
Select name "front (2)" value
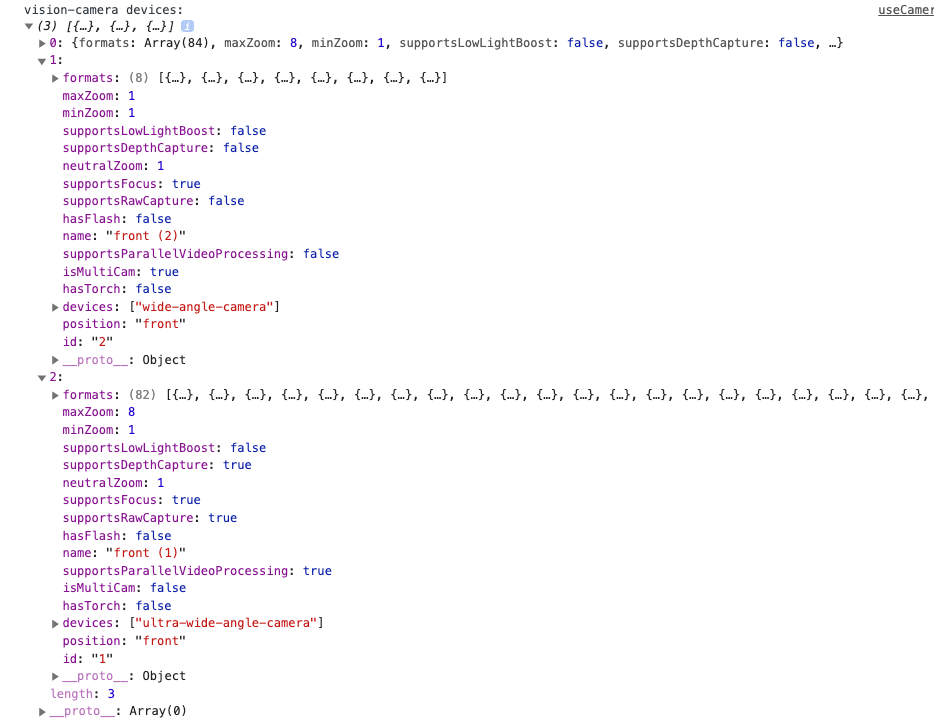(x=145, y=236)
